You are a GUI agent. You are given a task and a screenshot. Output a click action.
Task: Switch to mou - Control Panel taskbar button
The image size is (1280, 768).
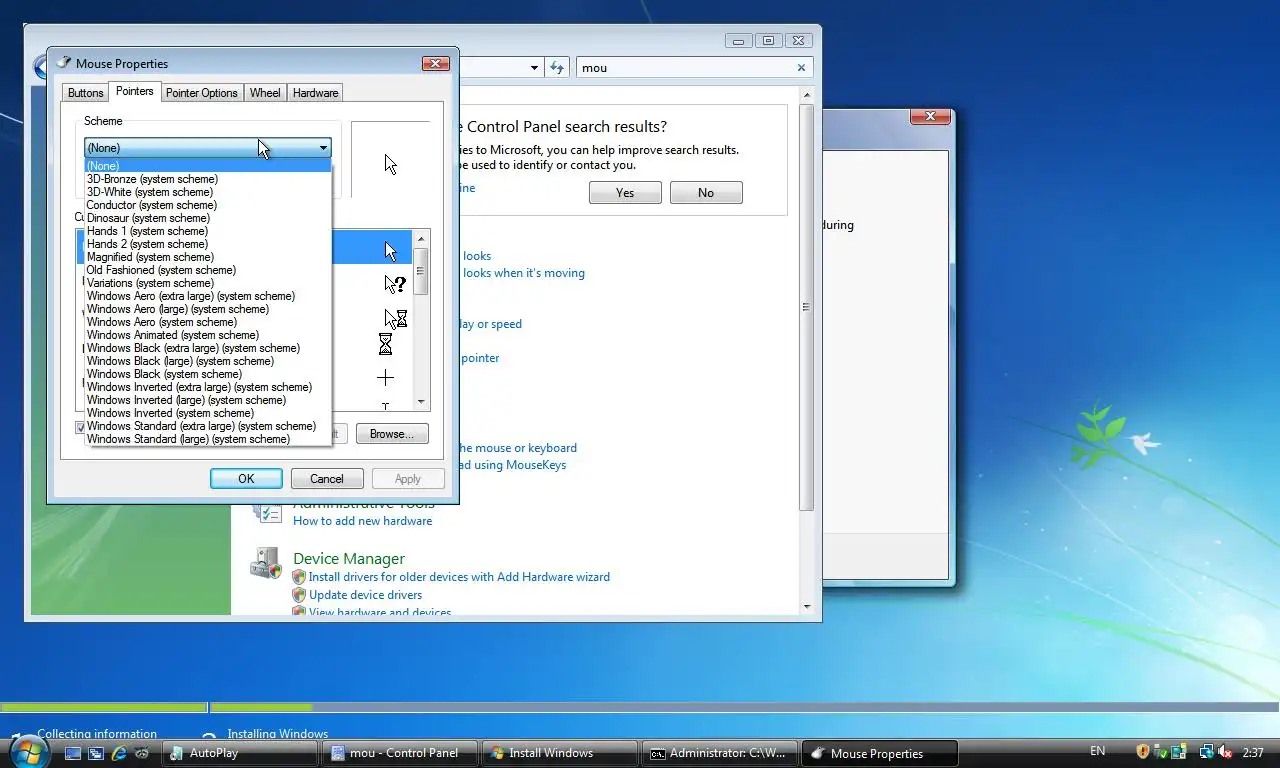(401, 753)
